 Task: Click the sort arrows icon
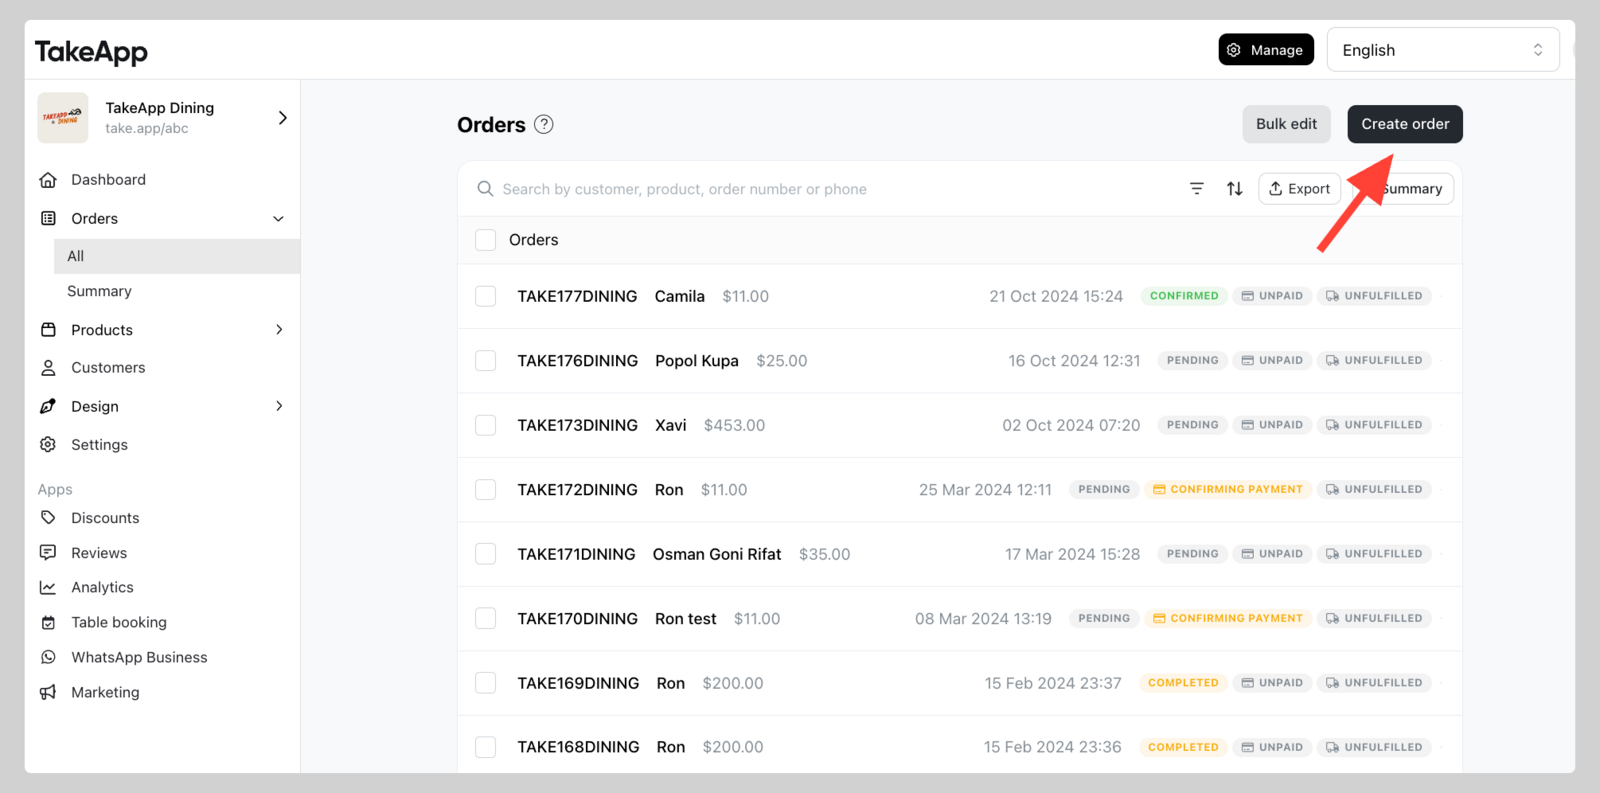(x=1235, y=188)
